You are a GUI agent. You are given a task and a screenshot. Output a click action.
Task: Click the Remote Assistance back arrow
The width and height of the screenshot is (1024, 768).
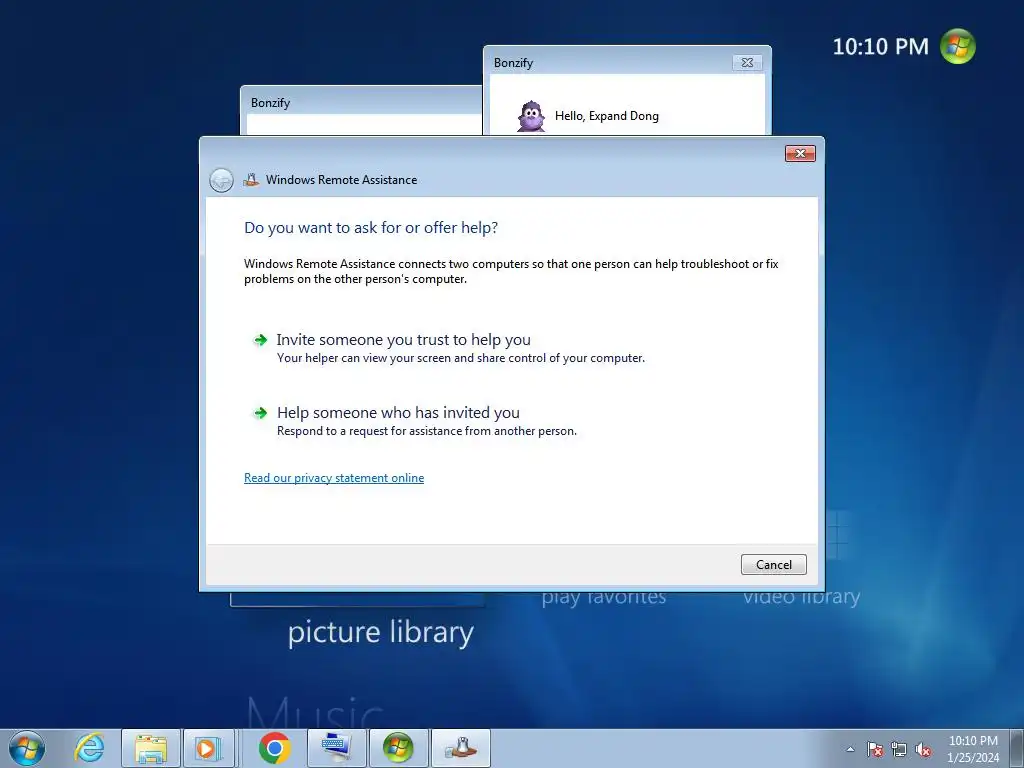pos(221,180)
